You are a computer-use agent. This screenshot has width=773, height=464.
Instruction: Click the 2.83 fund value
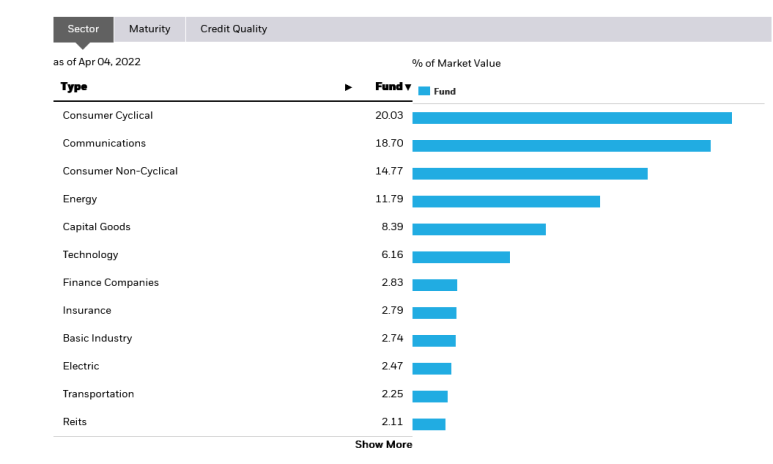[392, 283]
